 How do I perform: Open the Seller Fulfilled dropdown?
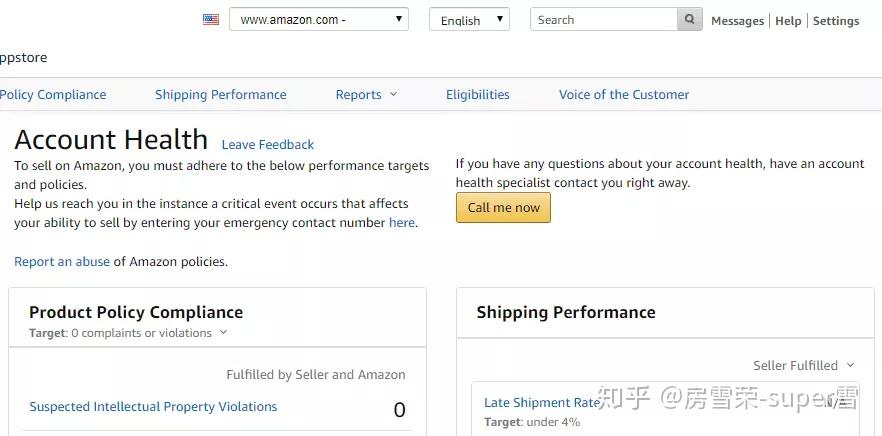click(804, 366)
